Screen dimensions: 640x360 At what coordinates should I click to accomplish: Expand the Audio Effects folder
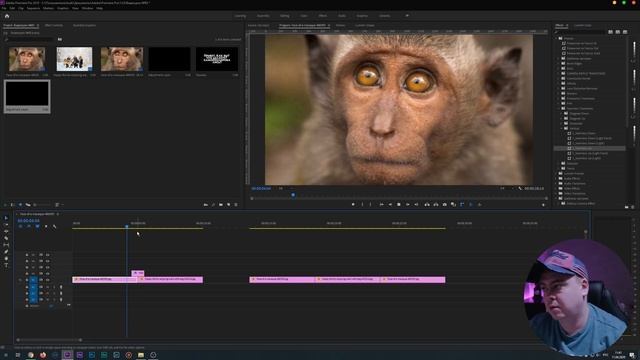click(x=556, y=178)
